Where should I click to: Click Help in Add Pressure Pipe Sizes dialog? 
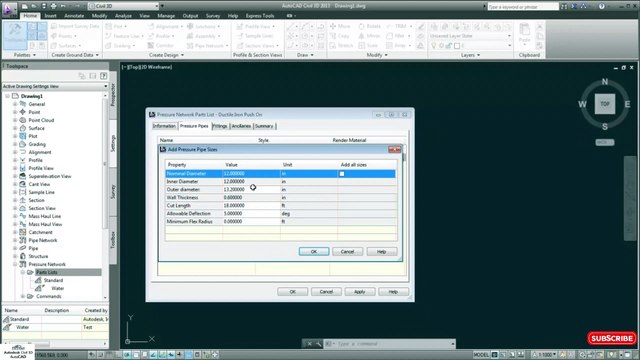pyautogui.click(x=381, y=251)
